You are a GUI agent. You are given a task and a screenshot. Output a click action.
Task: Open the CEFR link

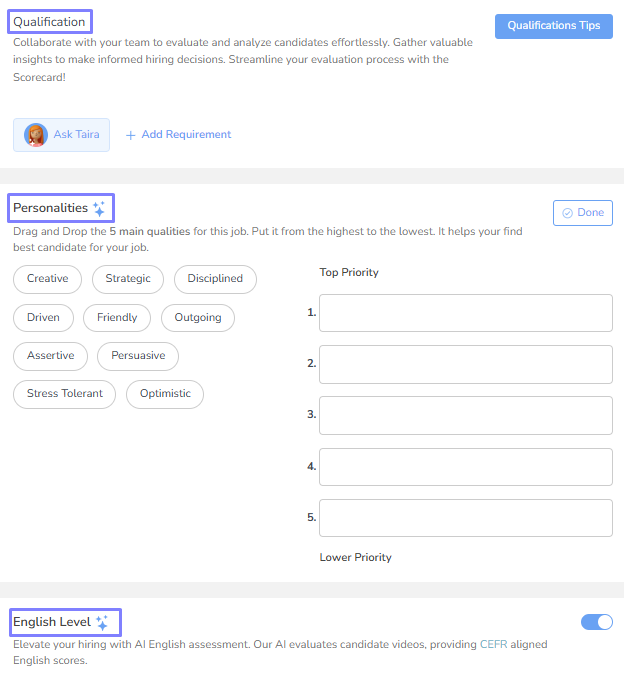pos(494,645)
